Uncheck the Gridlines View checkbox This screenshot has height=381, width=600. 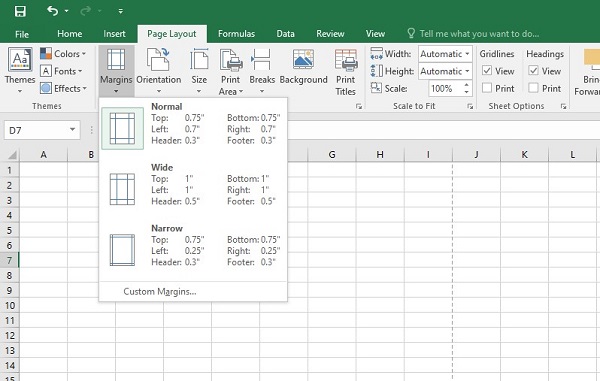[x=487, y=71]
